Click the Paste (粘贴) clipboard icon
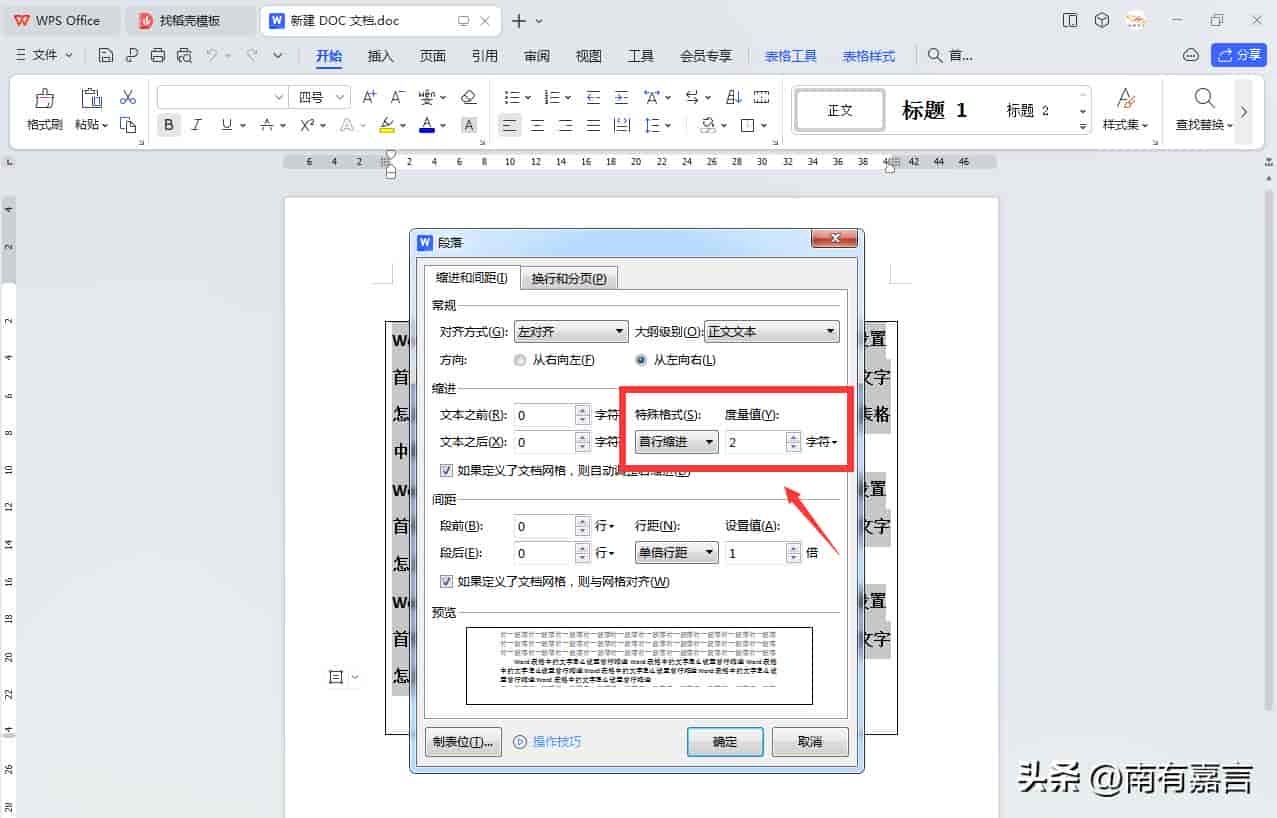 tap(92, 98)
